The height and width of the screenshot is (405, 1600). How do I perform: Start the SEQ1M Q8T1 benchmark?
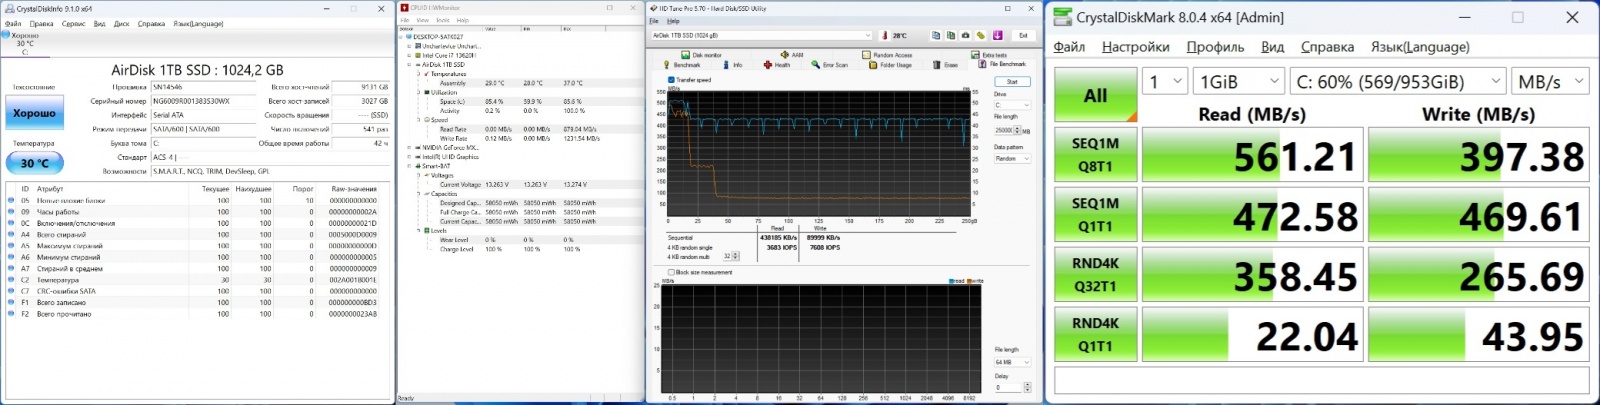point(1095,155)
